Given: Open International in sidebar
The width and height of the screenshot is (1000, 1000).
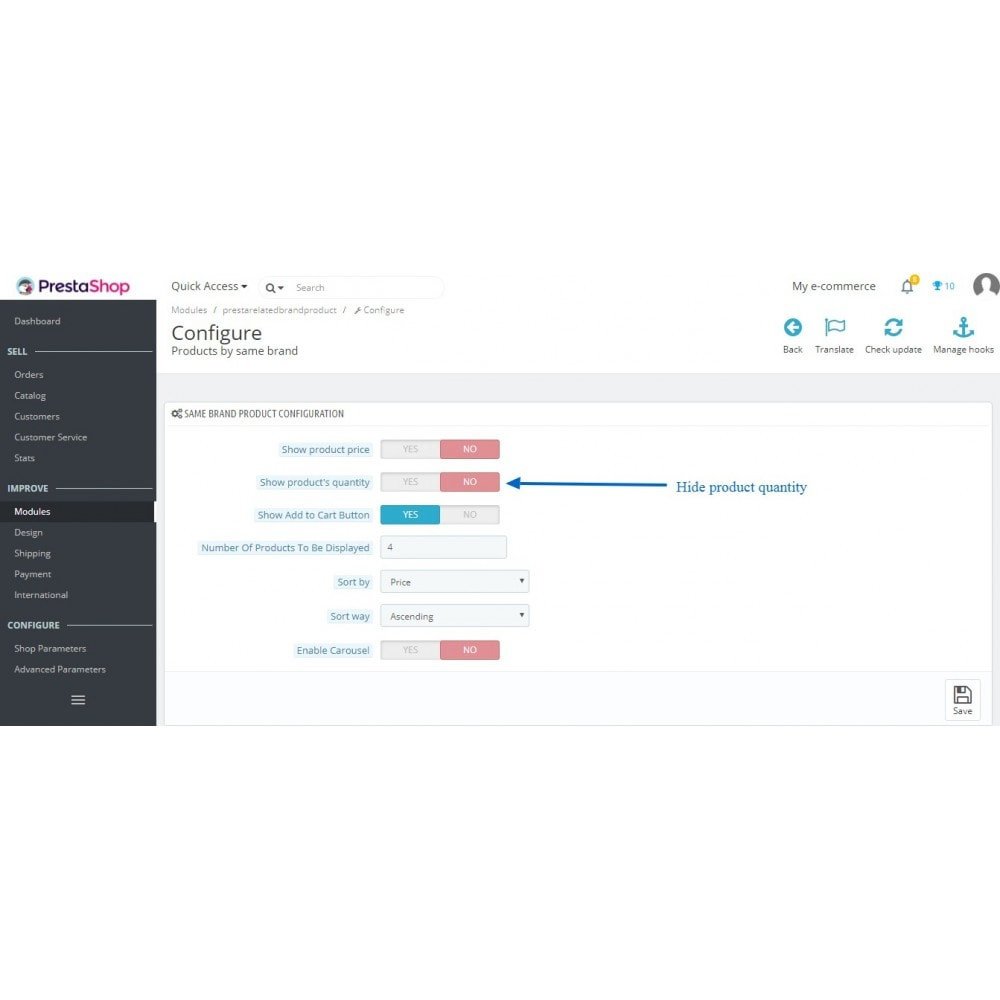Looking at the screenshot, I should 41,595.
